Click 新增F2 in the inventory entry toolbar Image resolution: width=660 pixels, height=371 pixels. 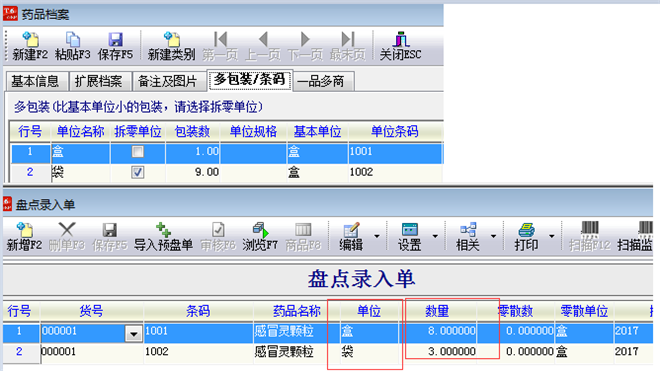24,237
